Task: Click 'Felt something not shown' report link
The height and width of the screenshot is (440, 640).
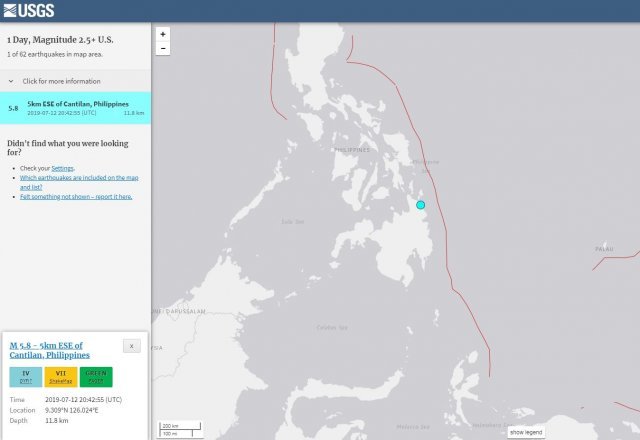Action: [76, 197]
